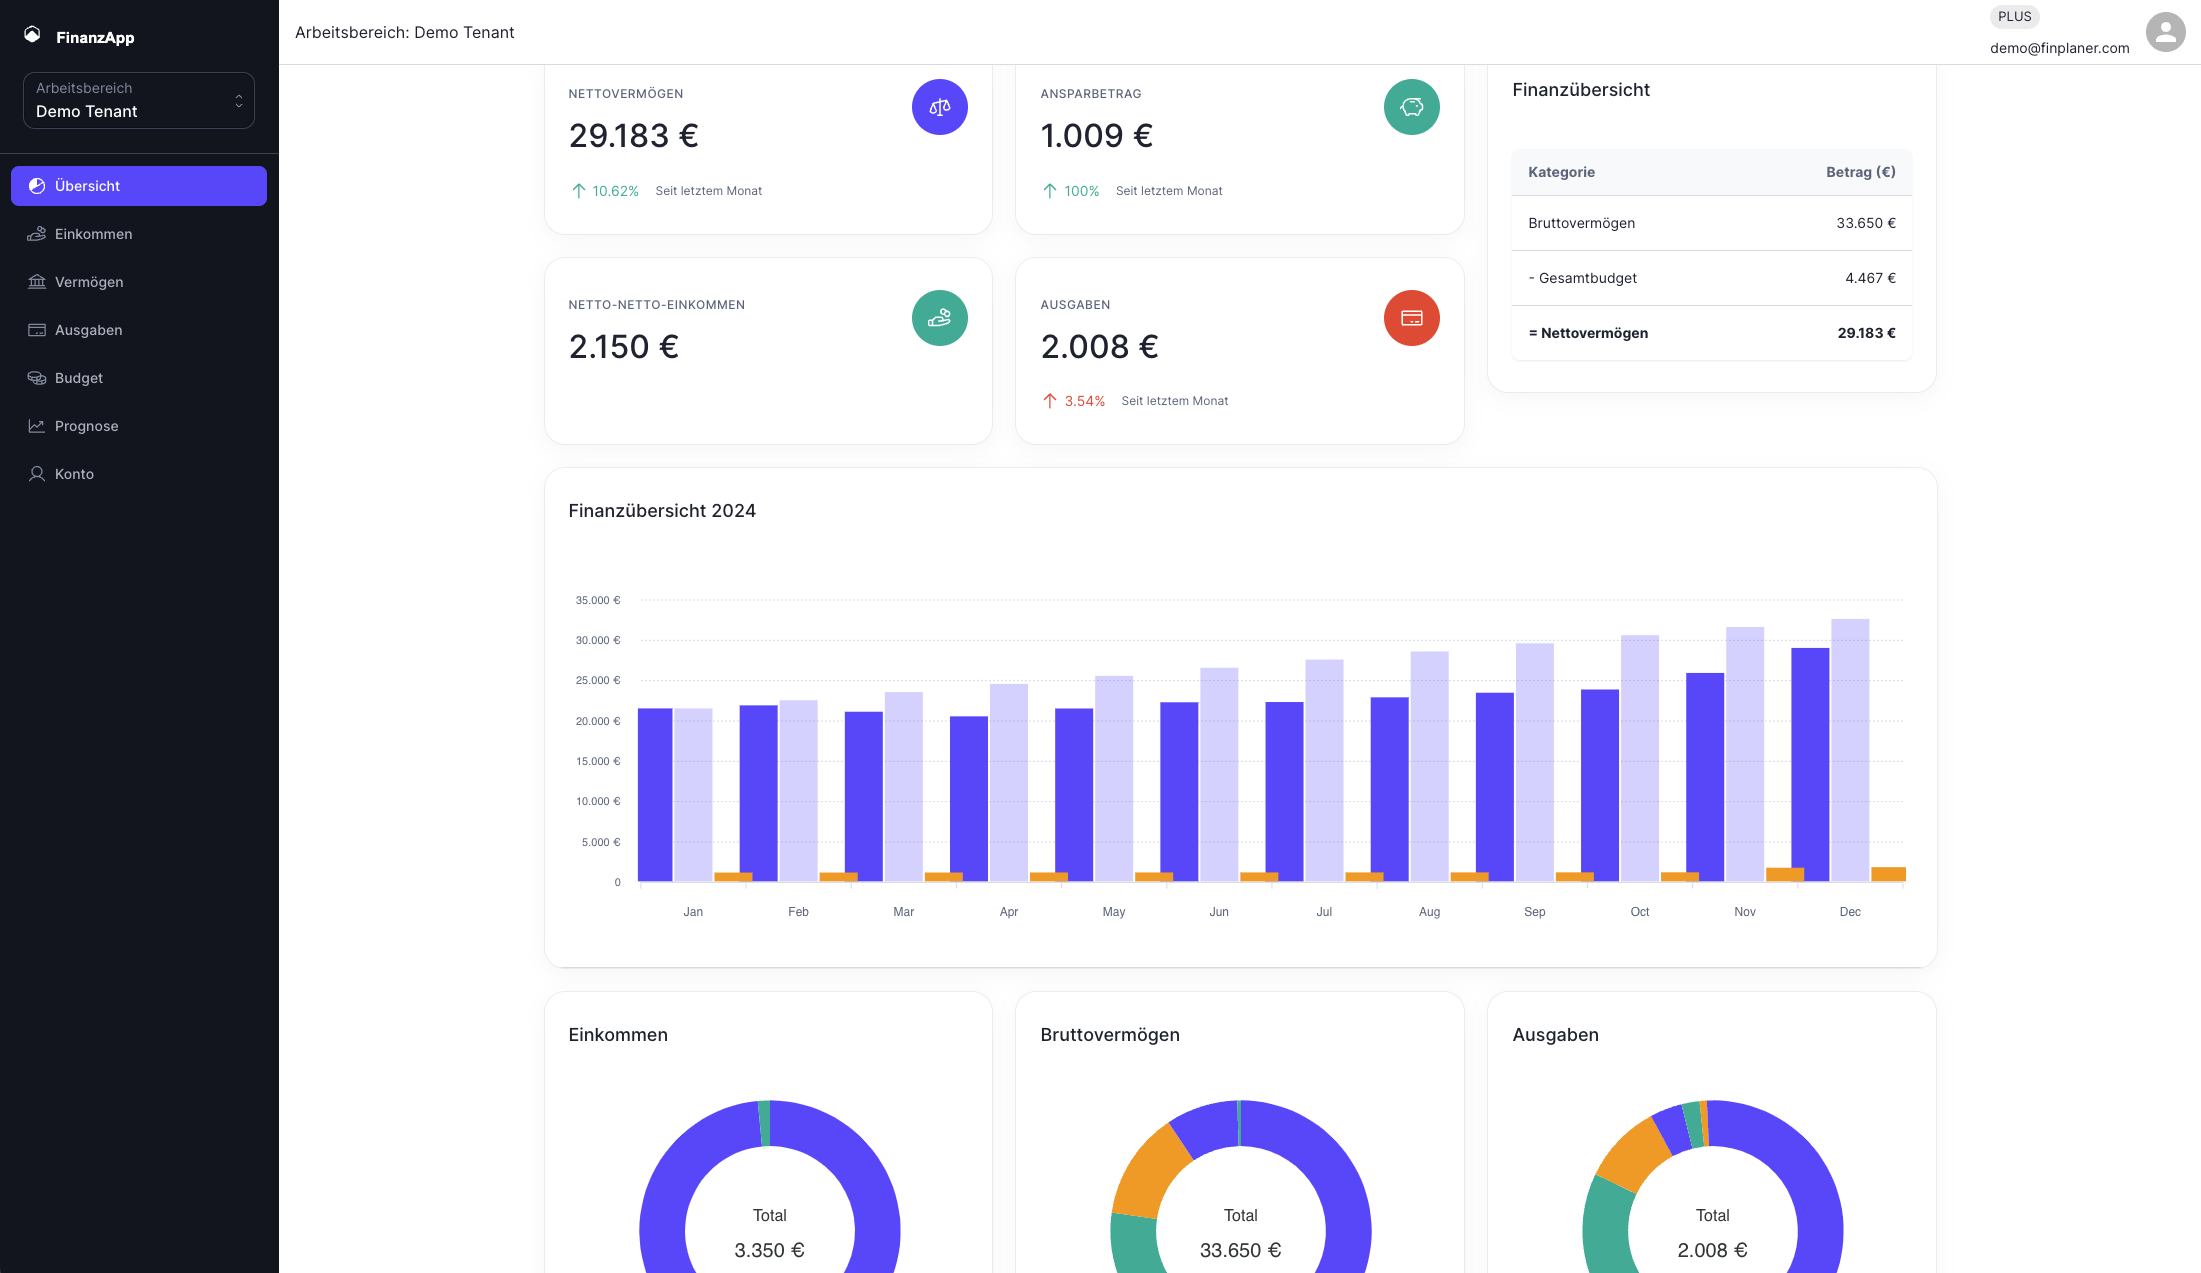Click the Budget coins icon

coord(37,378)
